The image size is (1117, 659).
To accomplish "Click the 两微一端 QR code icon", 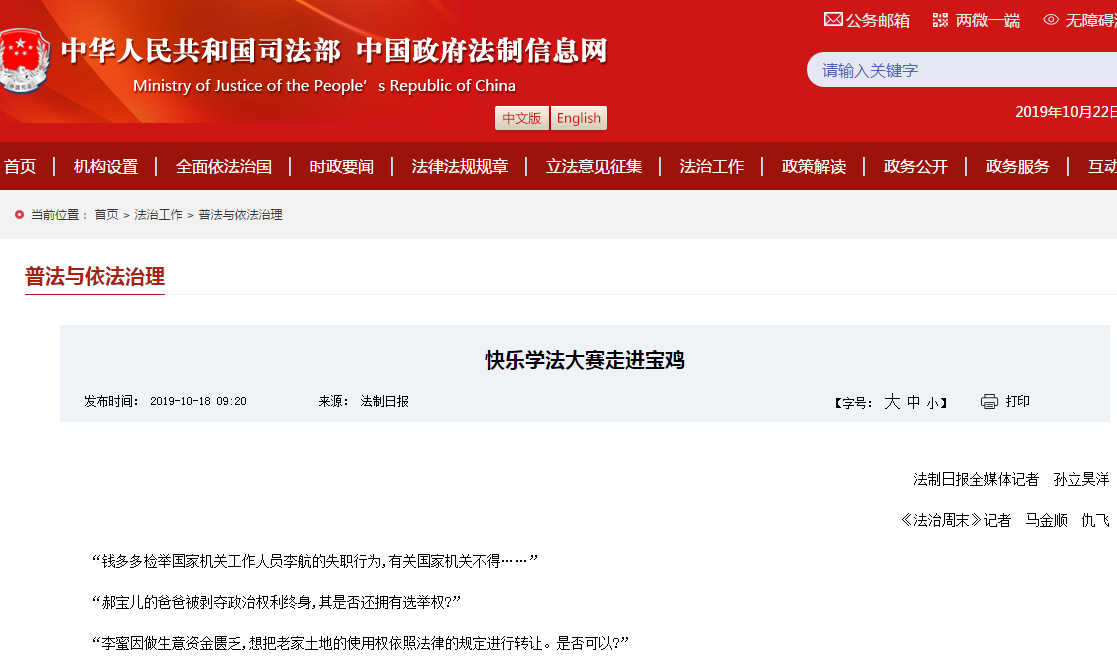I will tap(940, 19).
